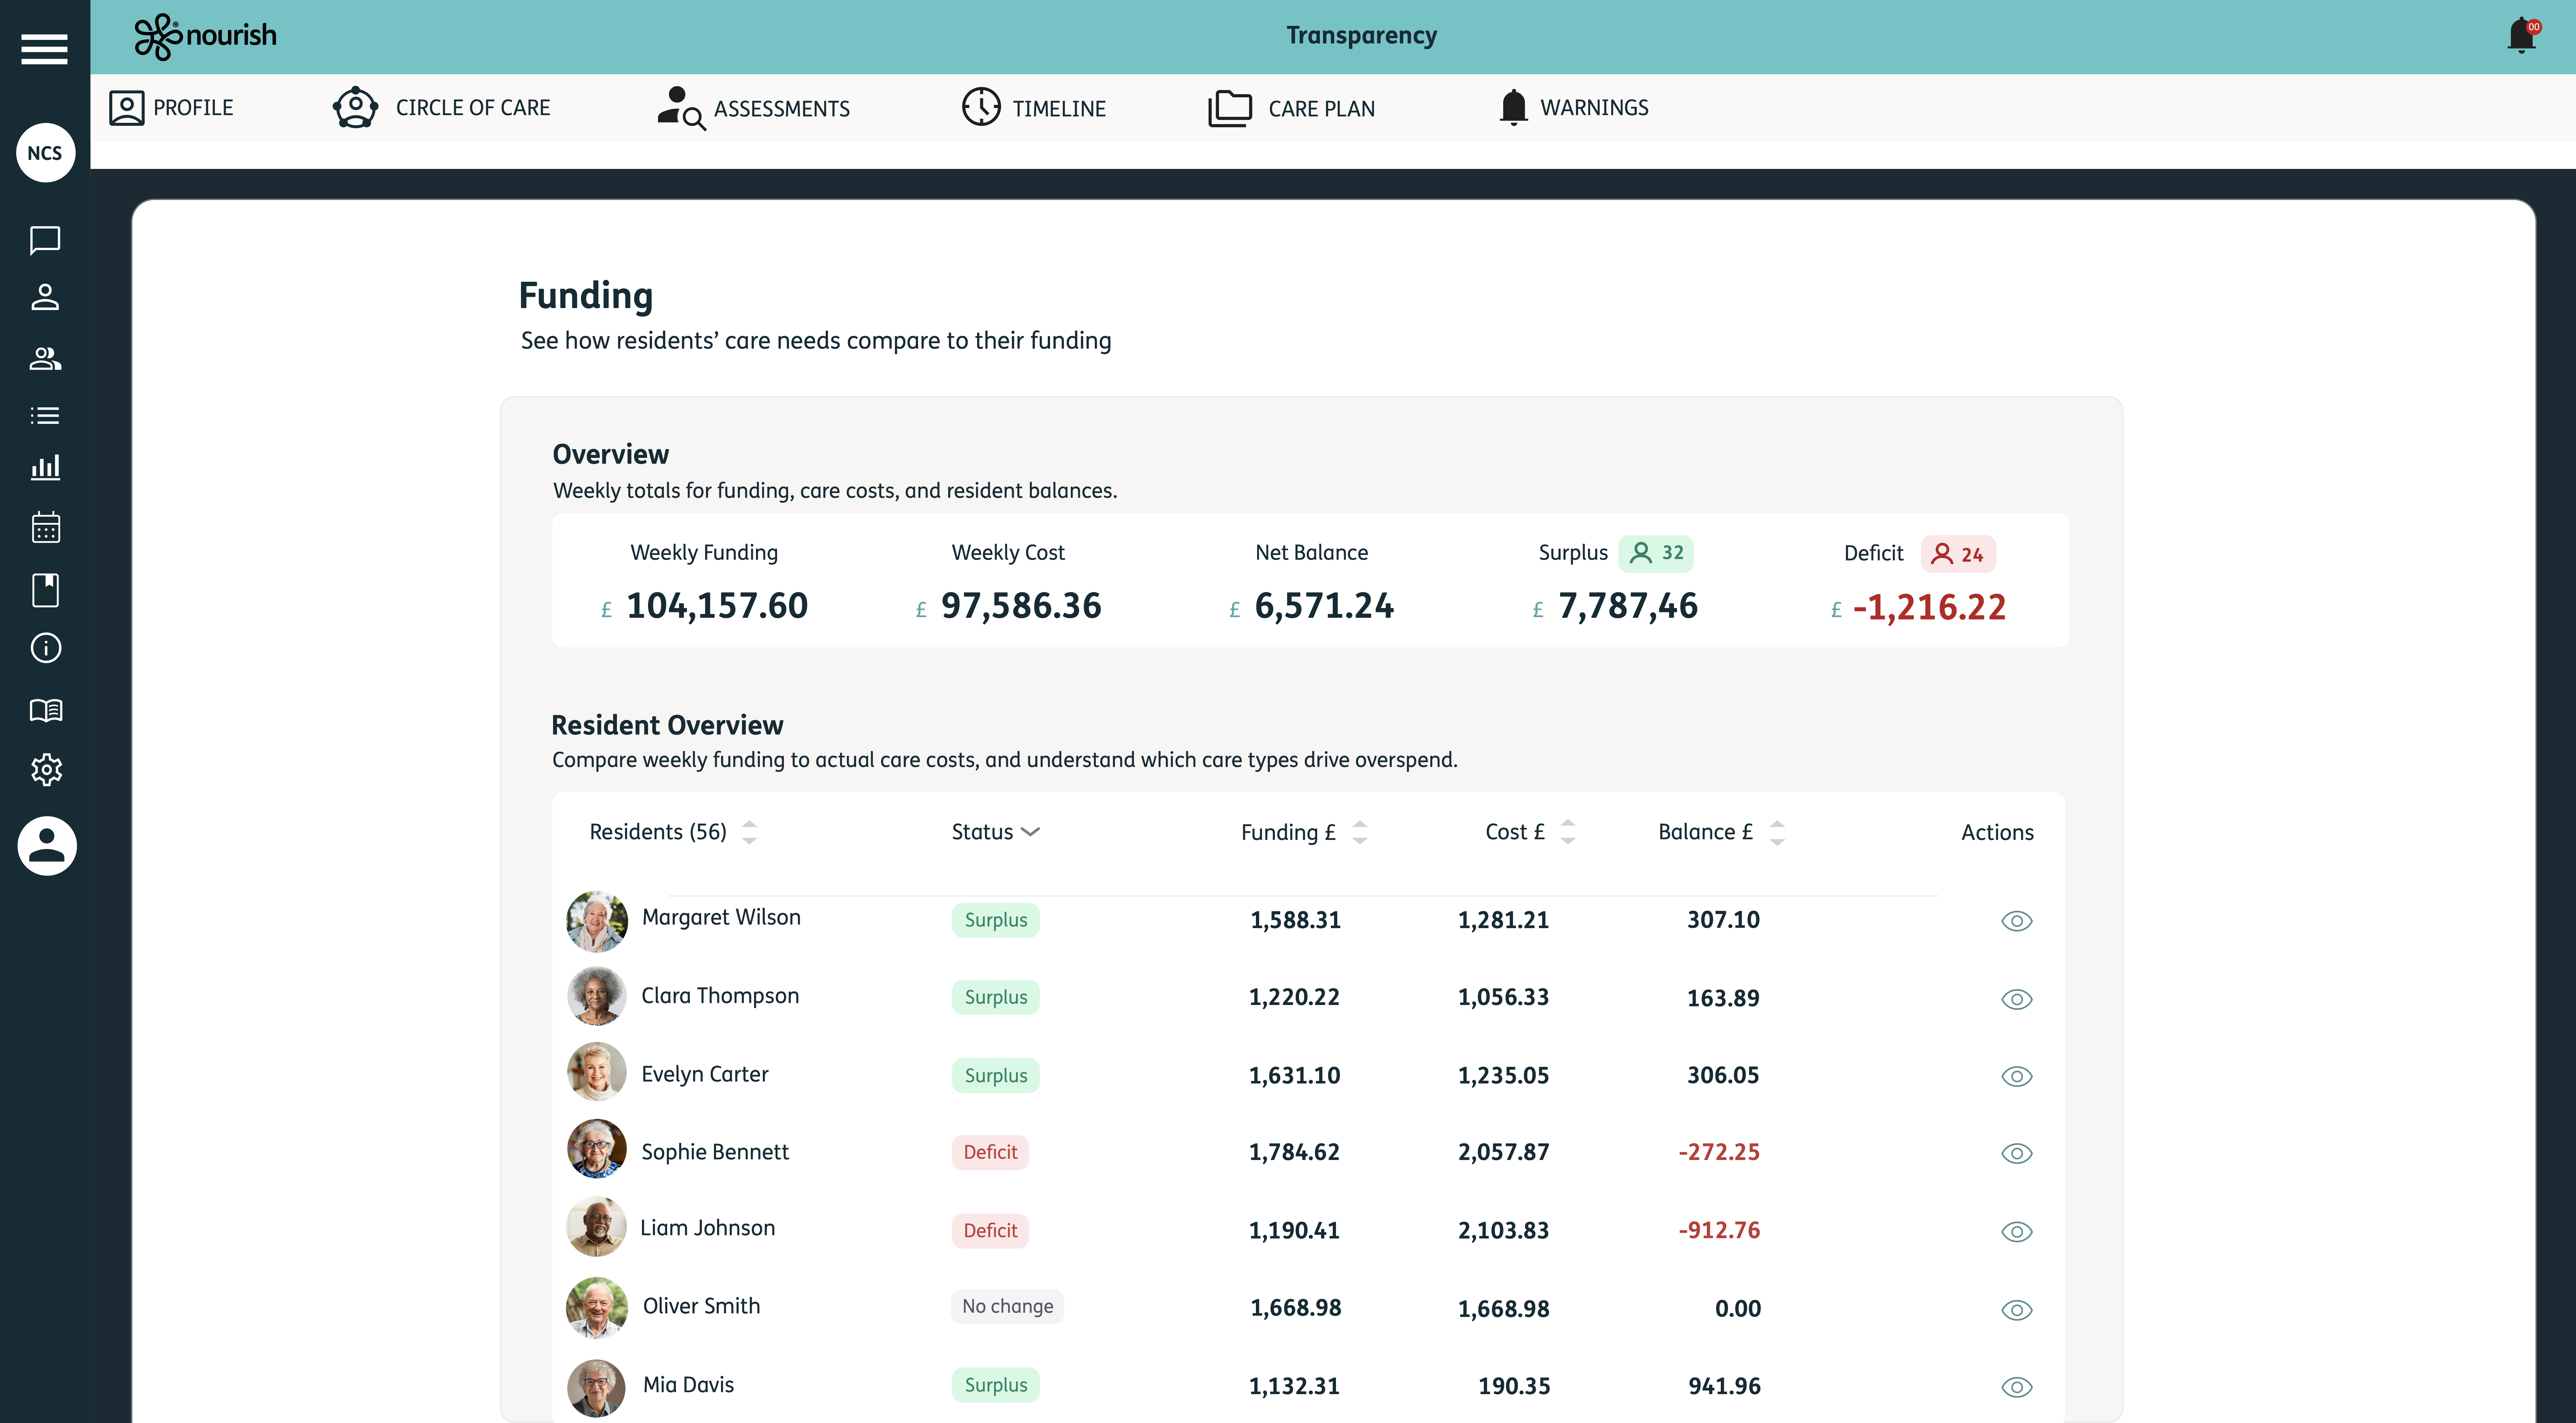
Task: Open the TIMELINE tab
Action: [1034, 108]
